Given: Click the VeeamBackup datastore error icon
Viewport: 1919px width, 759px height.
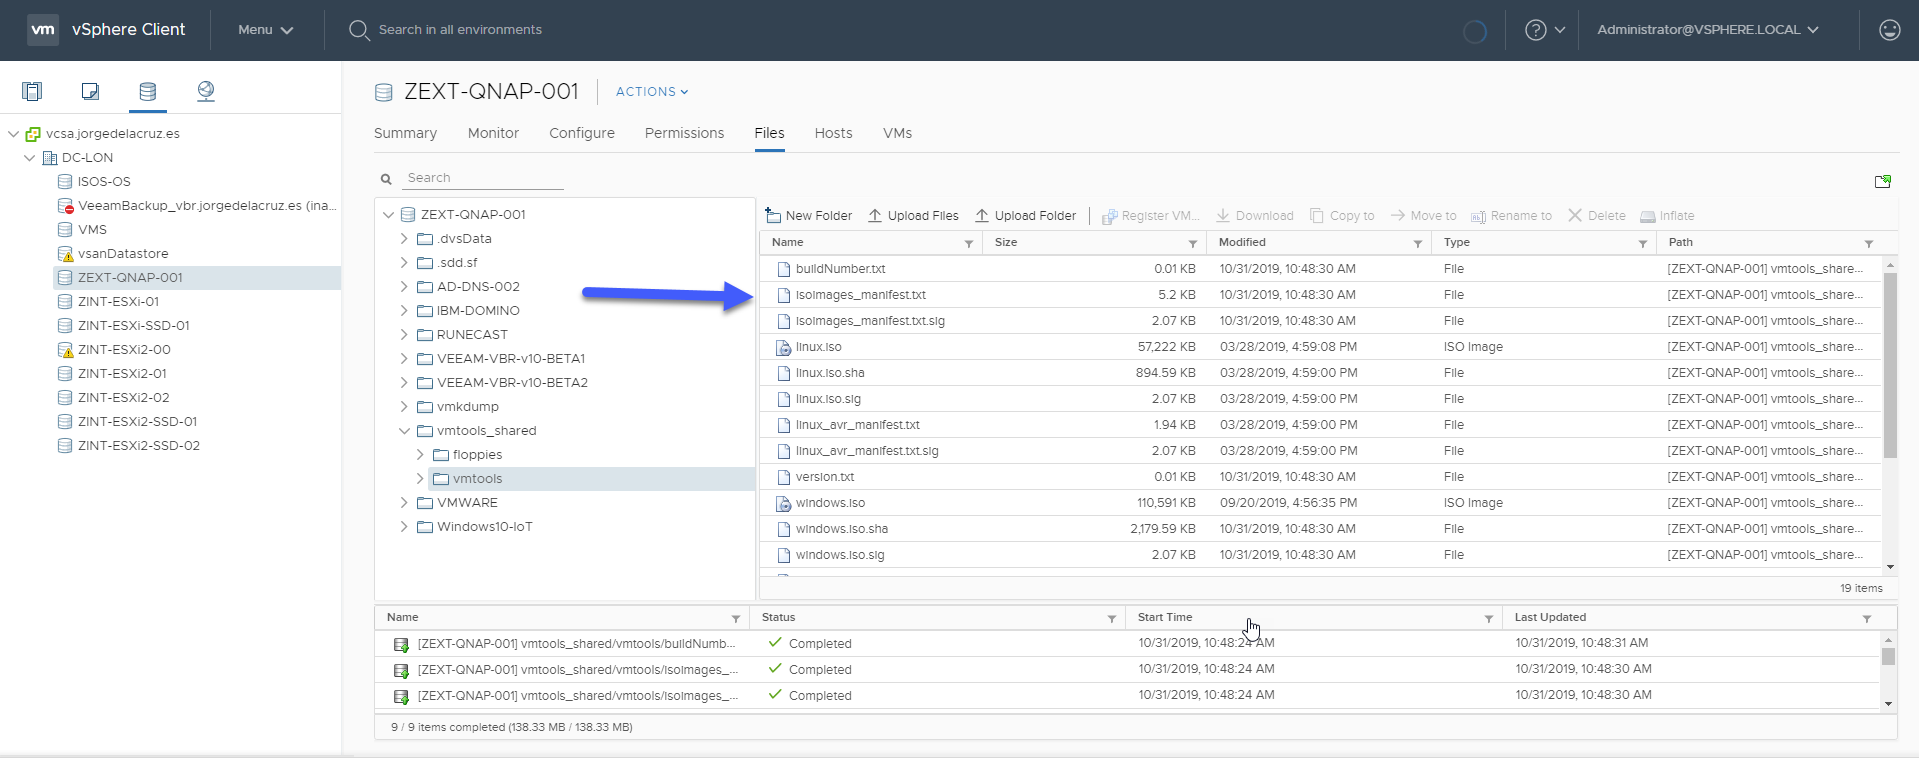Looking at the screenshot, I should coord(66,206).
